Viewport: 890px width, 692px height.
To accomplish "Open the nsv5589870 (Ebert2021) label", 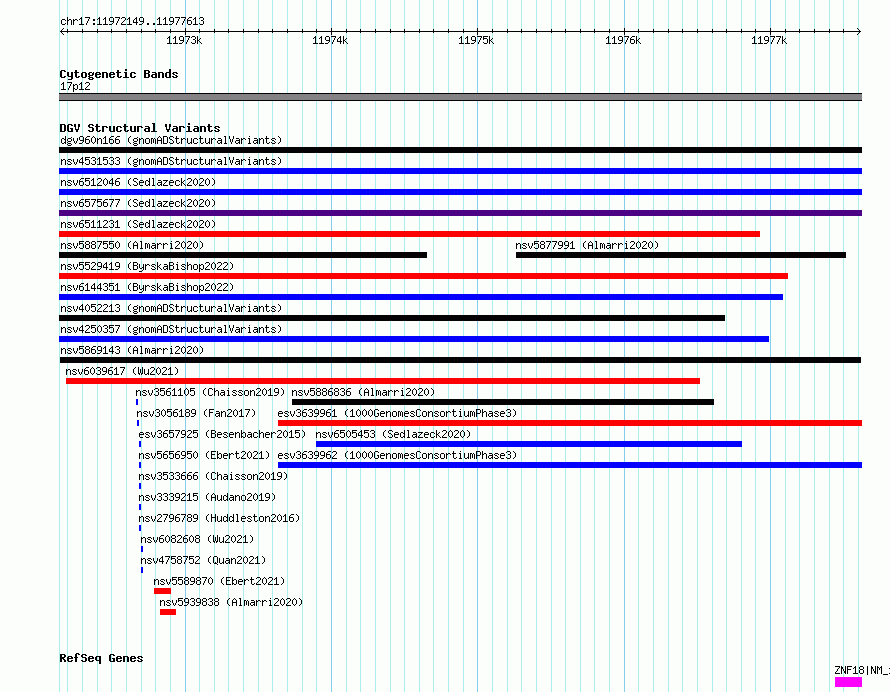I will point(219,581).
